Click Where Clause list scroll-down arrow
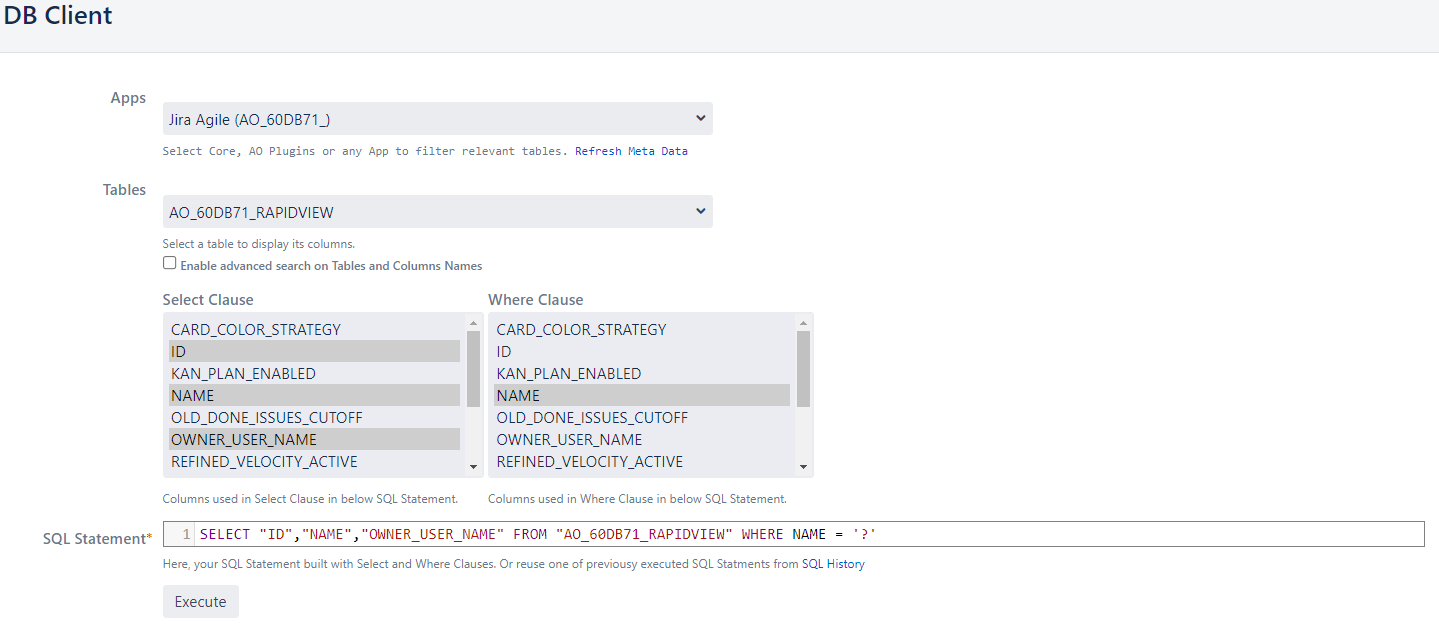The height and width of the screenshot is (624, 1439). [x=802, y=467]
